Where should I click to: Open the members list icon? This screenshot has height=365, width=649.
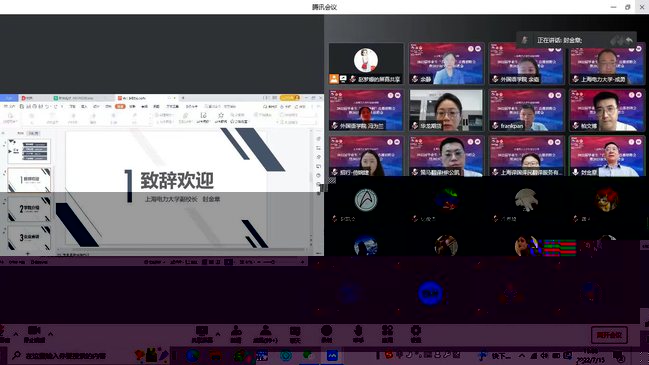[265, 334]
